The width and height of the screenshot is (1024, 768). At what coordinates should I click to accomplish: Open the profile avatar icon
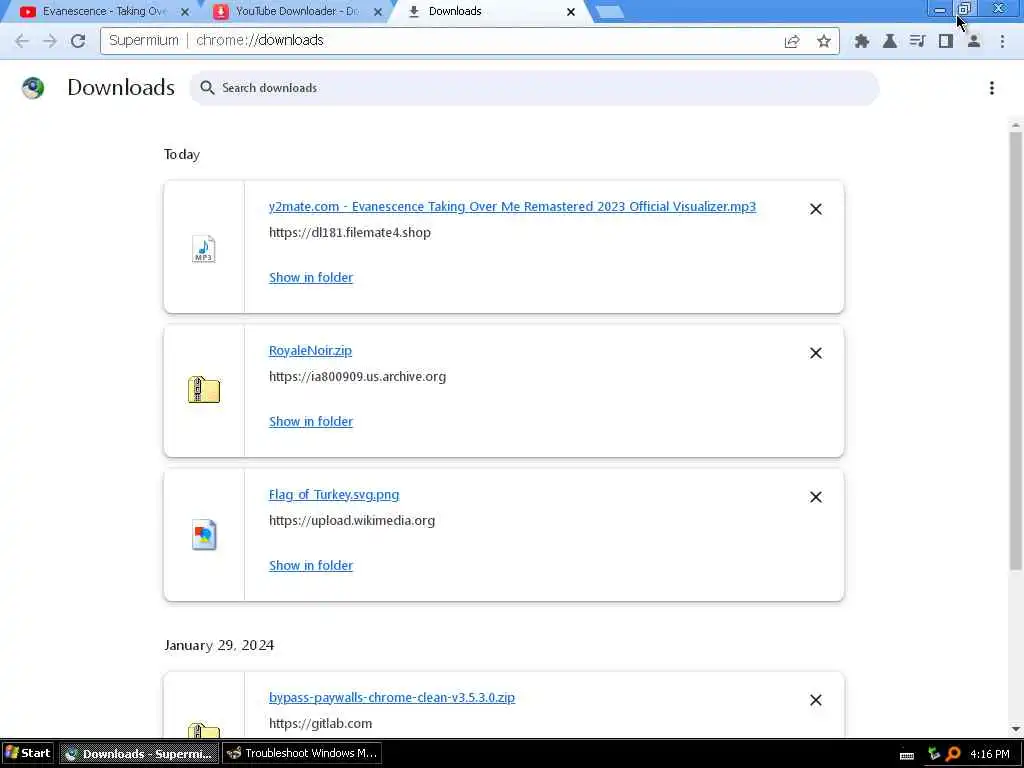click(974, 41)
